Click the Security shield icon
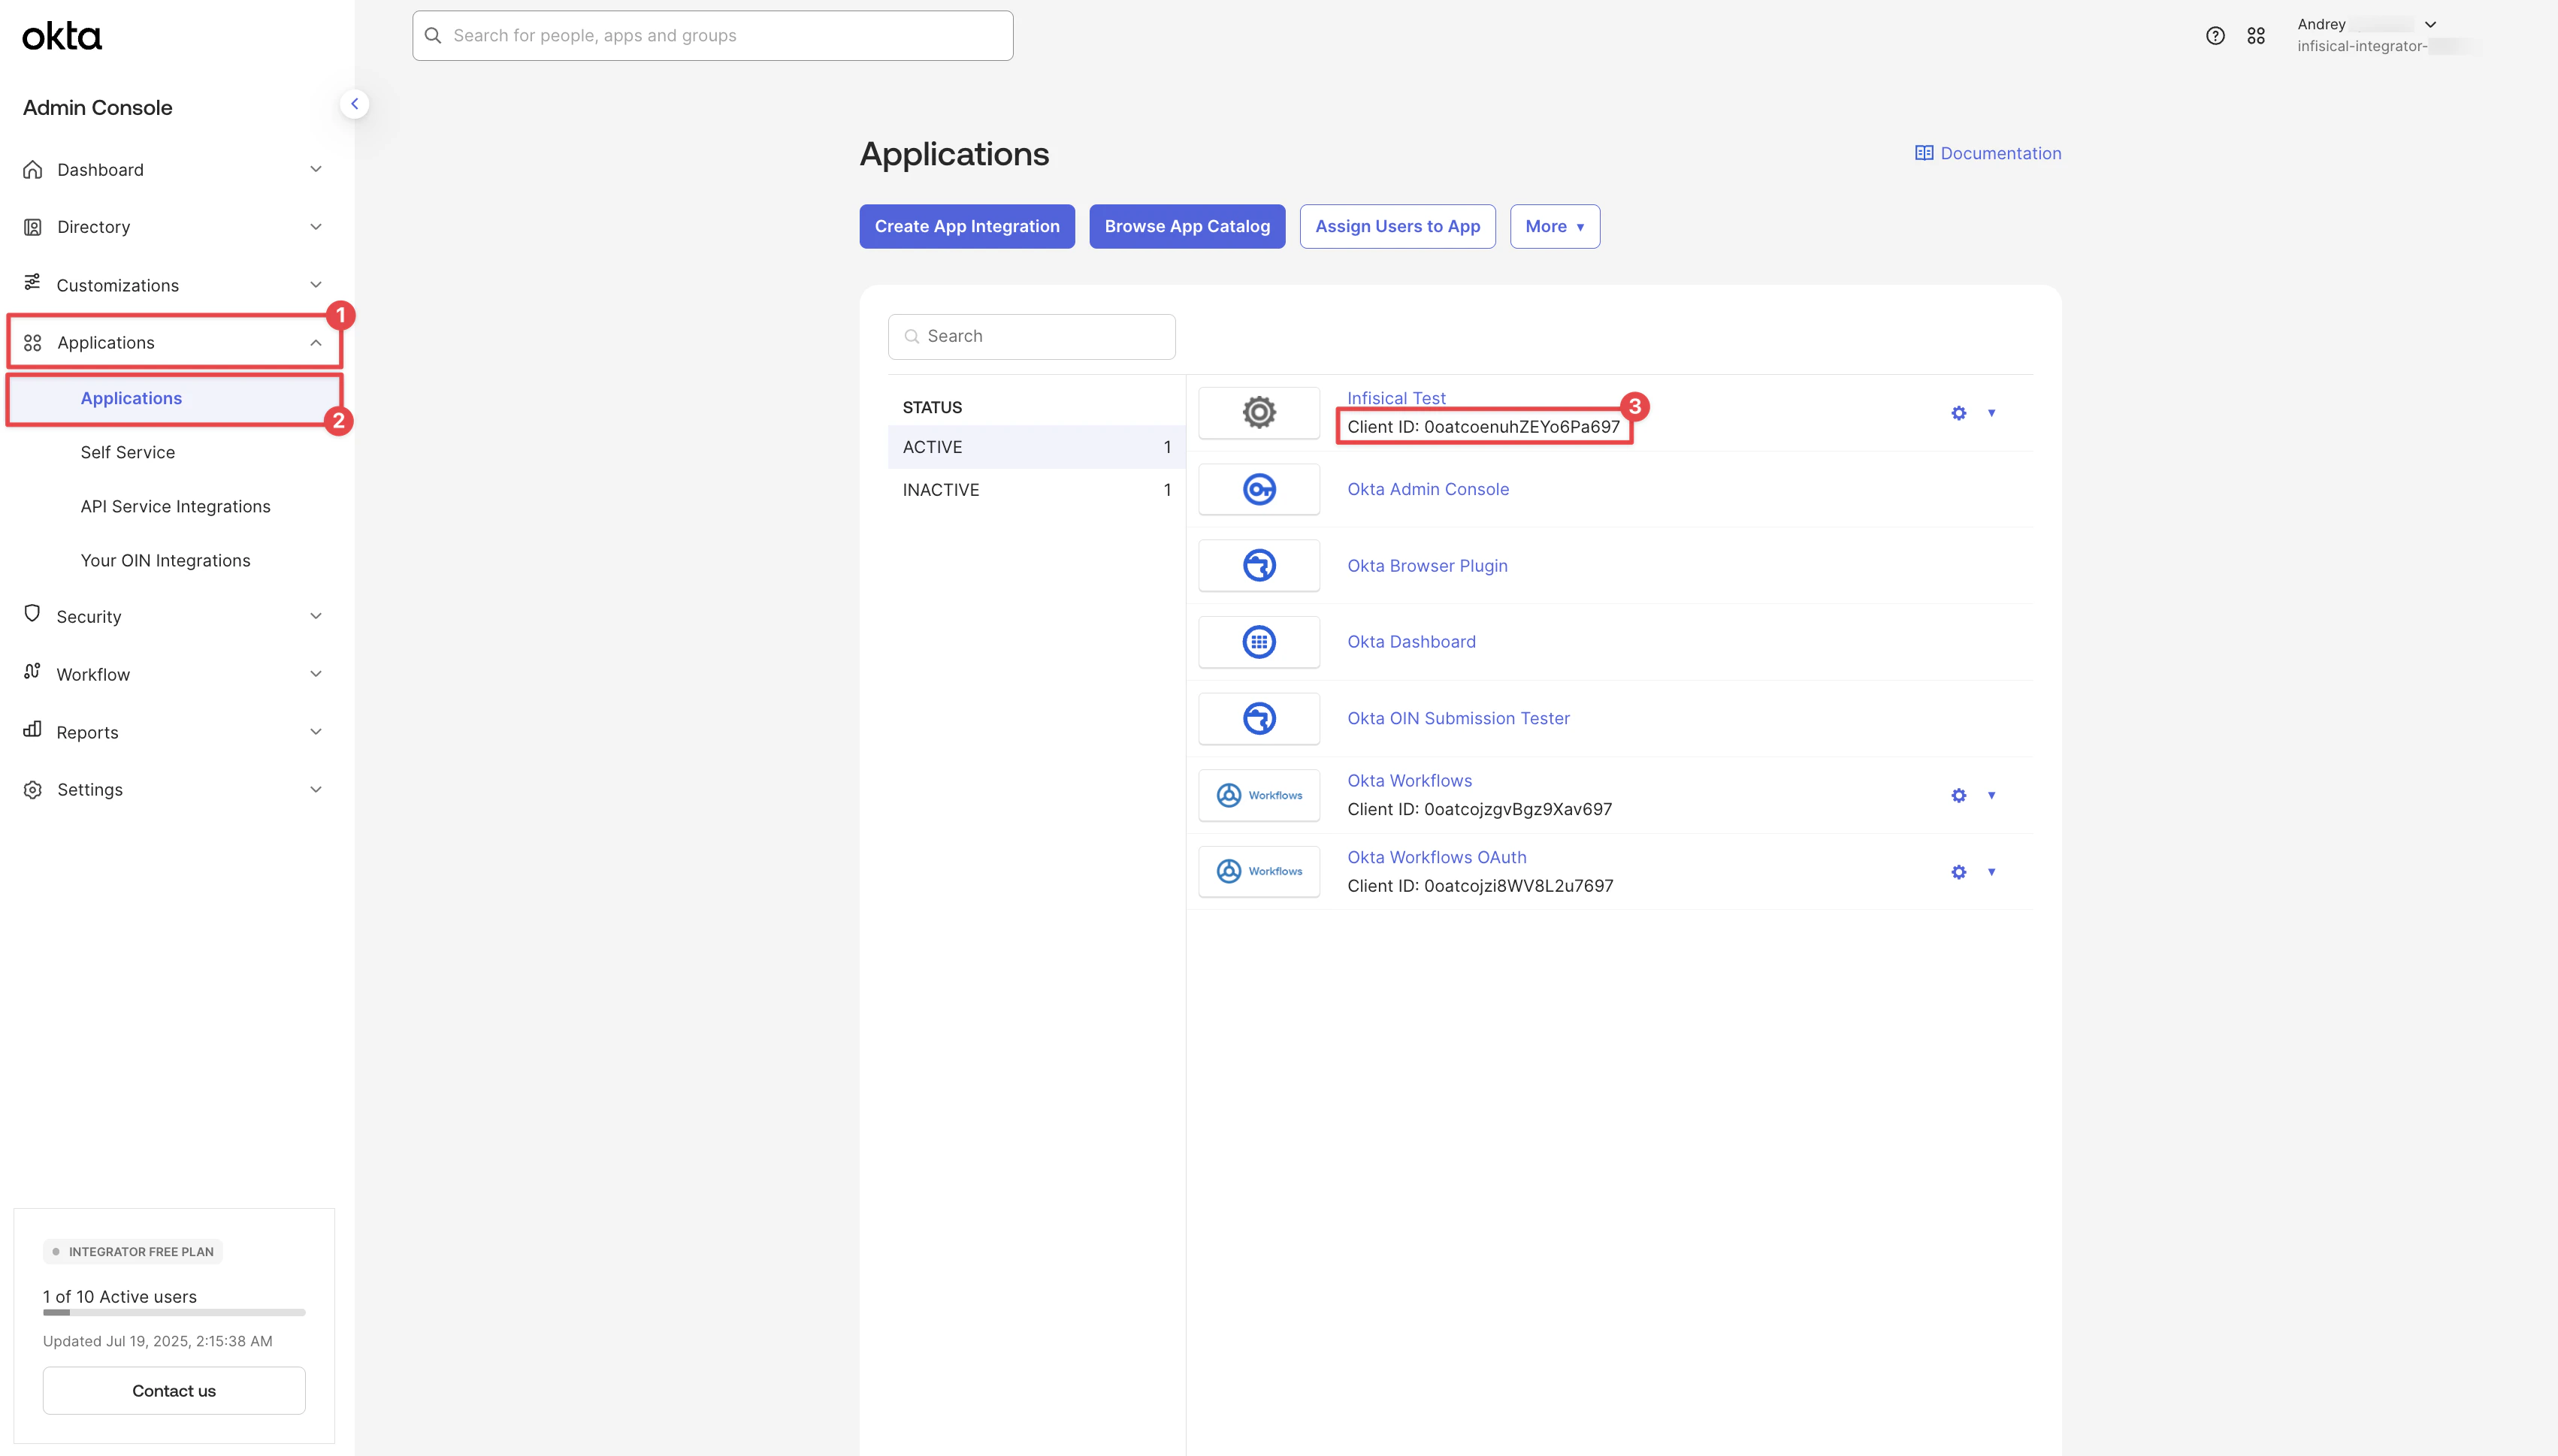This screenshot has height=1456, width=2558. 33,614
